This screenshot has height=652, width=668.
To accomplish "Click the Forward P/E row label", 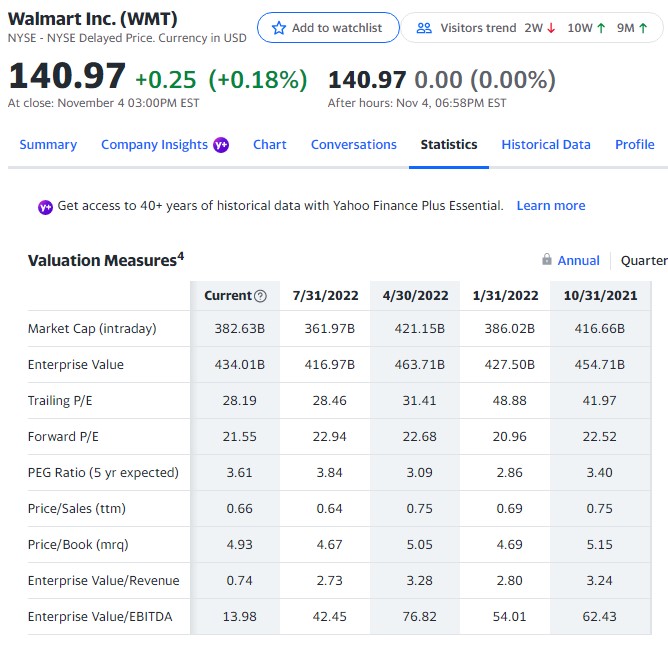I will (x=63, y=437).
